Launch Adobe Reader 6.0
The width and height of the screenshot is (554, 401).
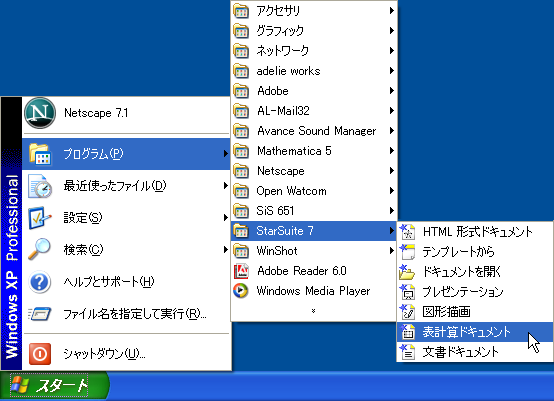pos(314,271)
